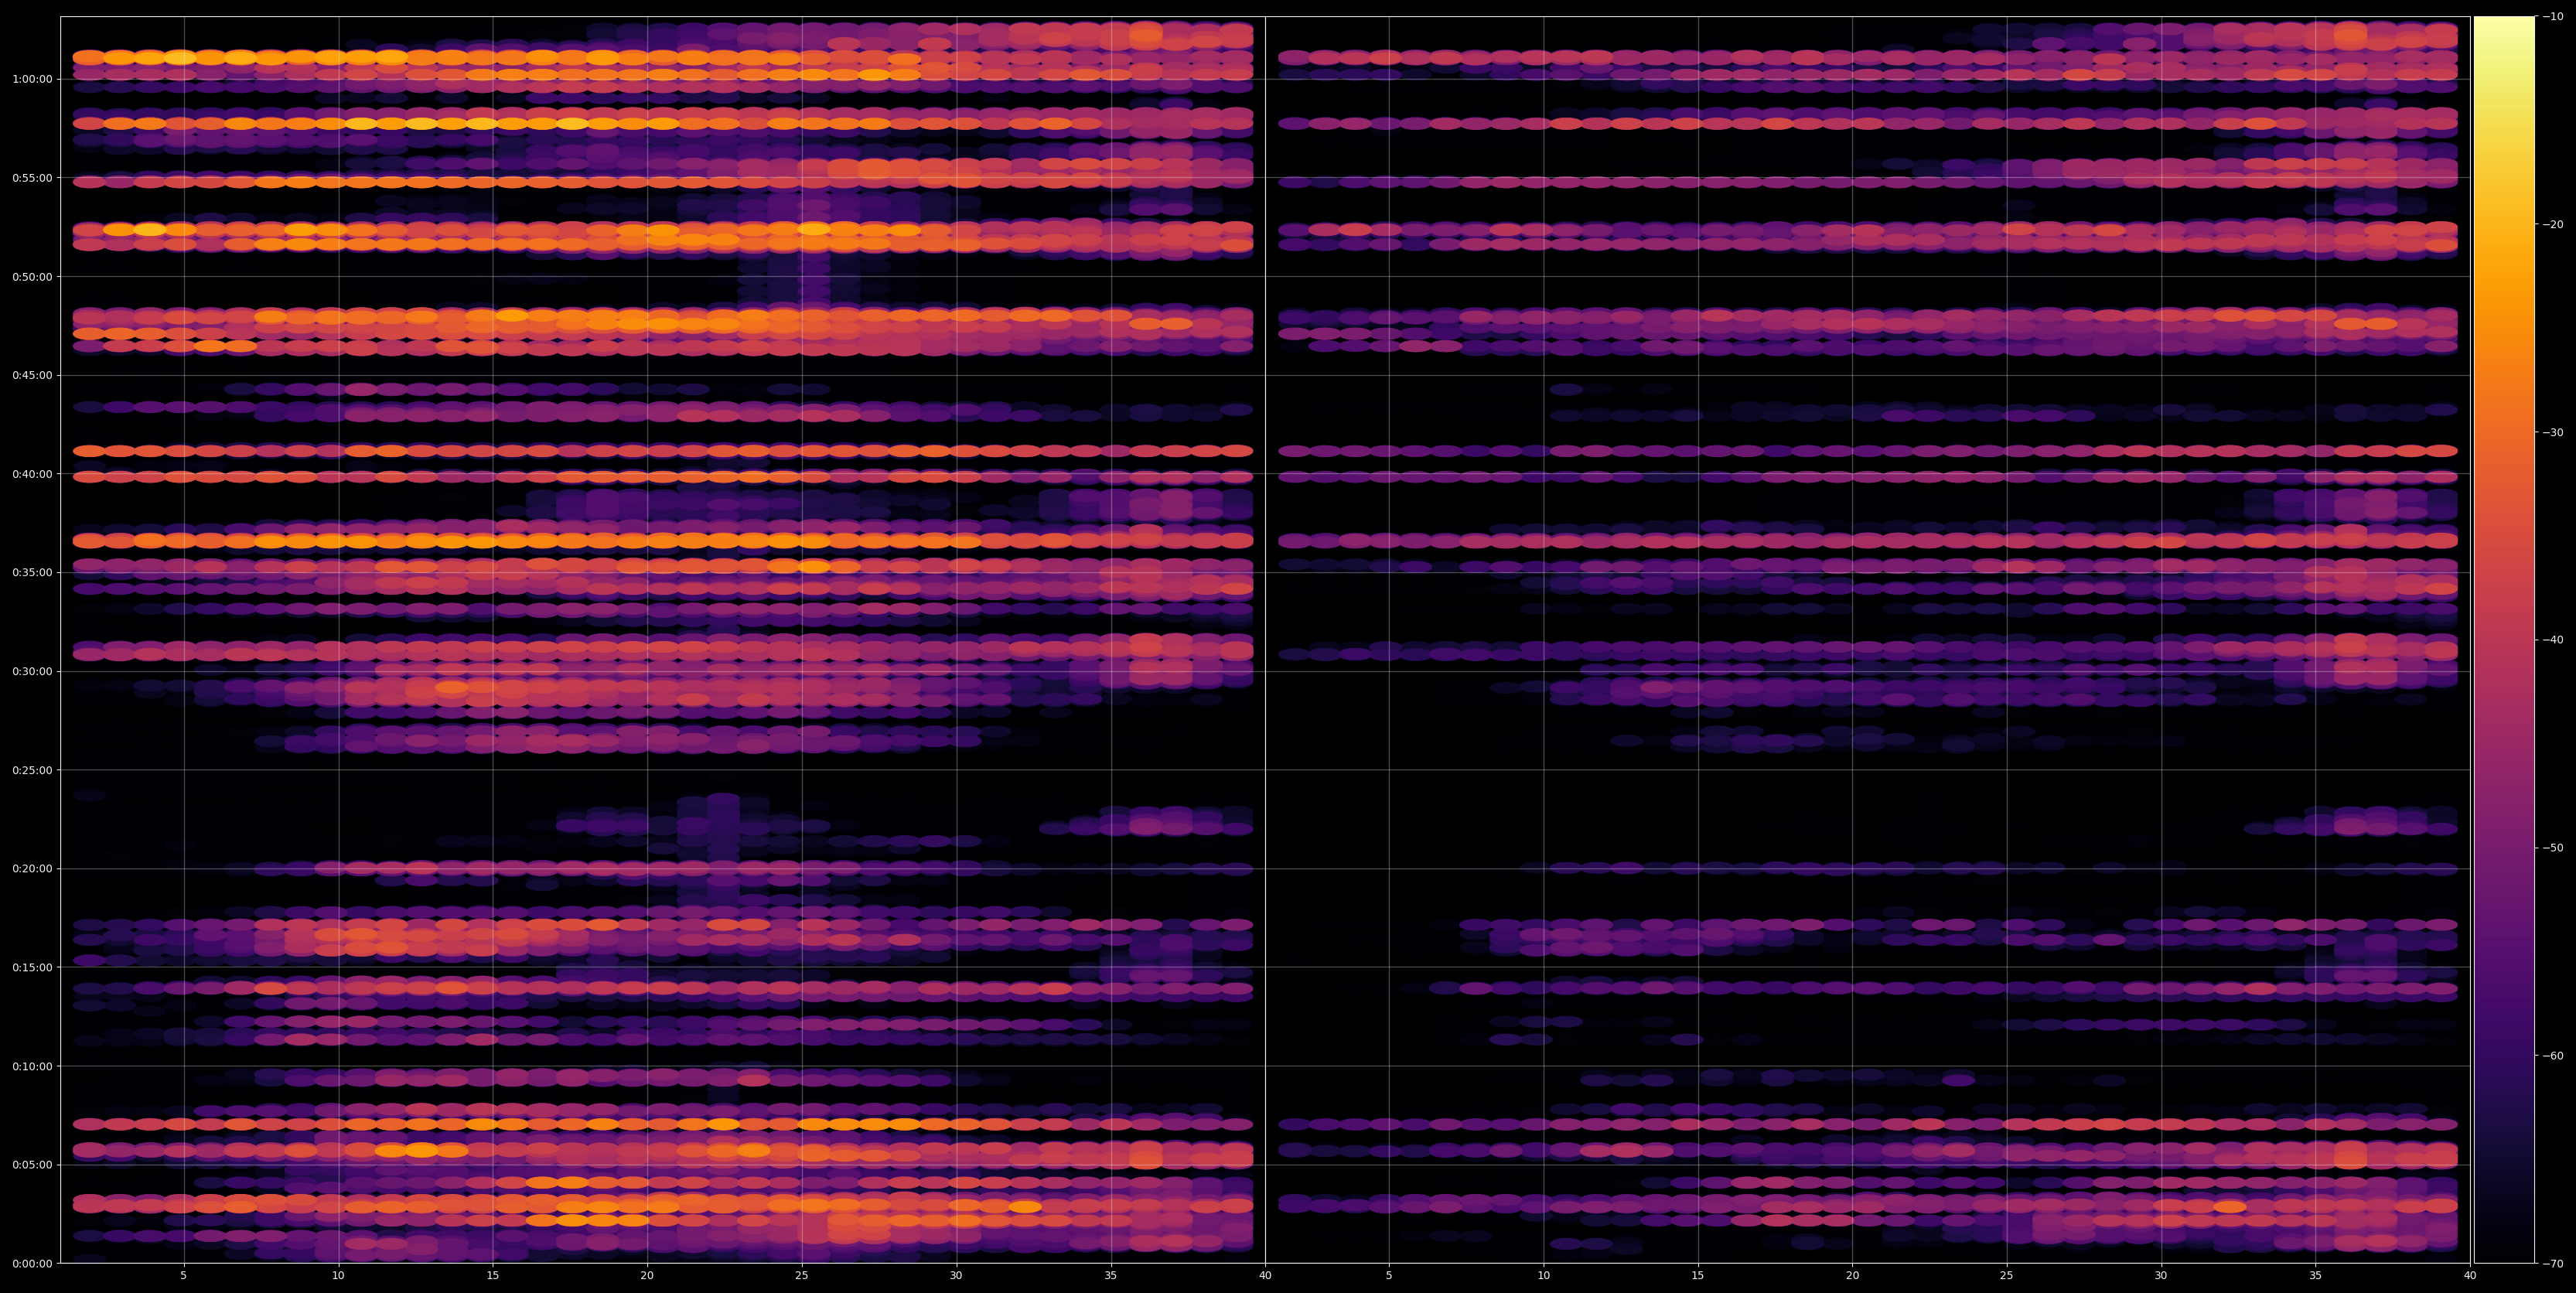2576x1293 pixels.
Task: Select the 0:30:00 y-axis tick label
Action: pos(31,671)
